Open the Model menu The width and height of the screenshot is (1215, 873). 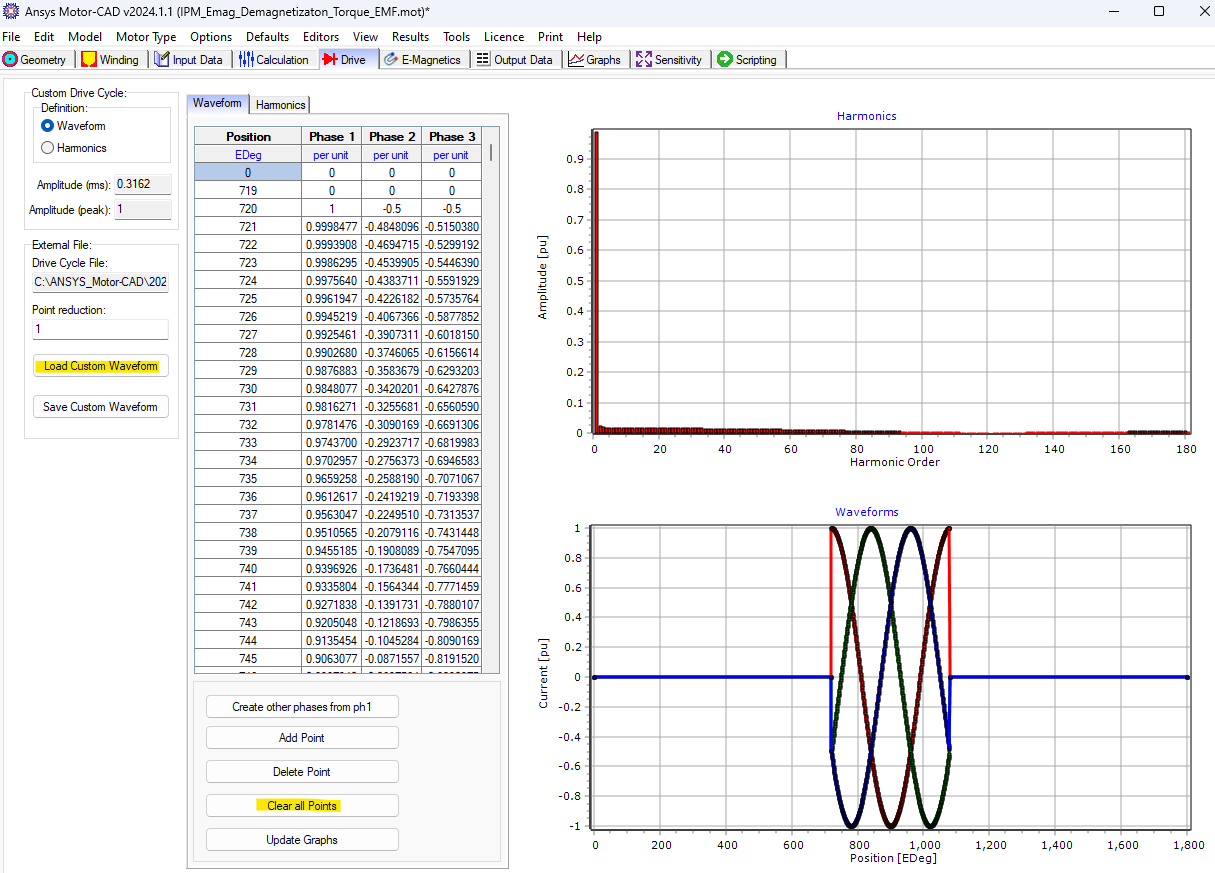tap(85, 37)
